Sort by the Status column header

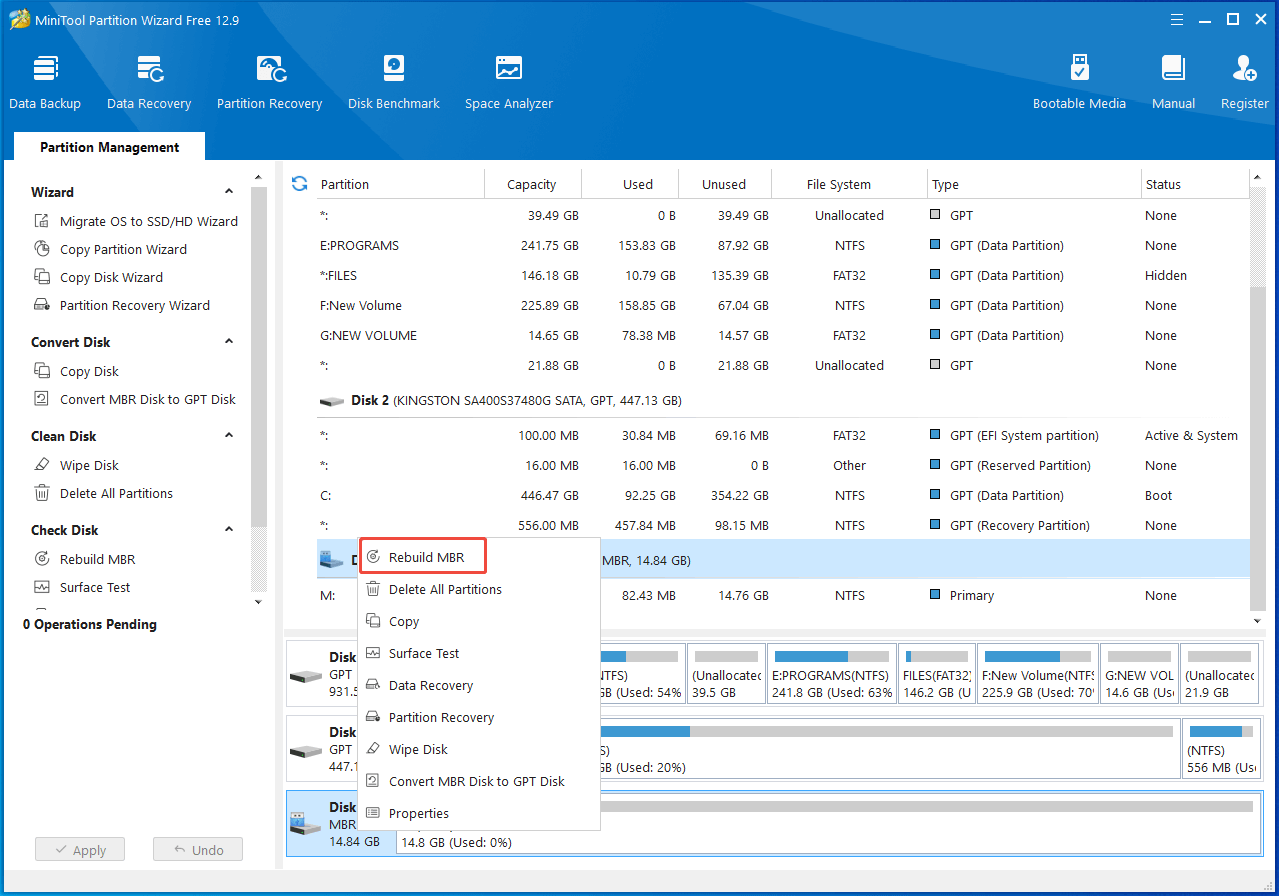tap(1195, 184)
